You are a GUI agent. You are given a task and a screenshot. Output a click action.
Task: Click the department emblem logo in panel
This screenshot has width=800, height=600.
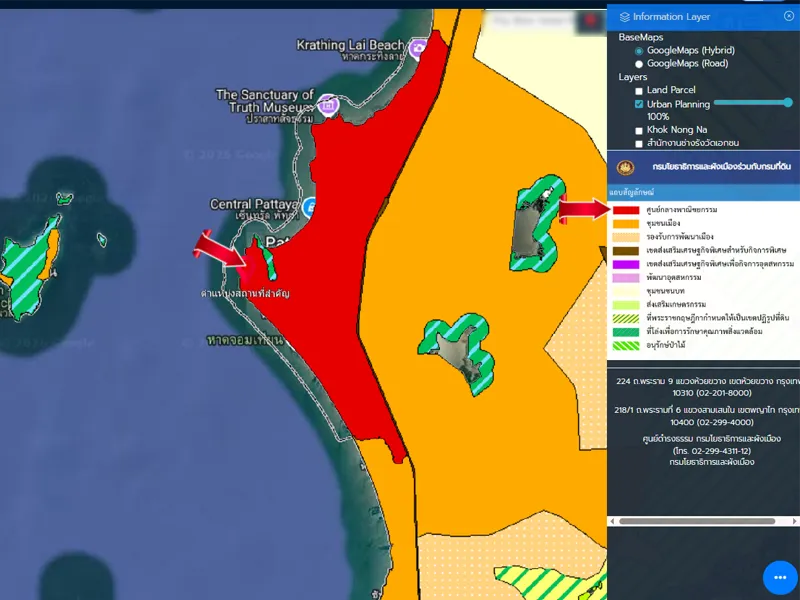coord(625,167)
